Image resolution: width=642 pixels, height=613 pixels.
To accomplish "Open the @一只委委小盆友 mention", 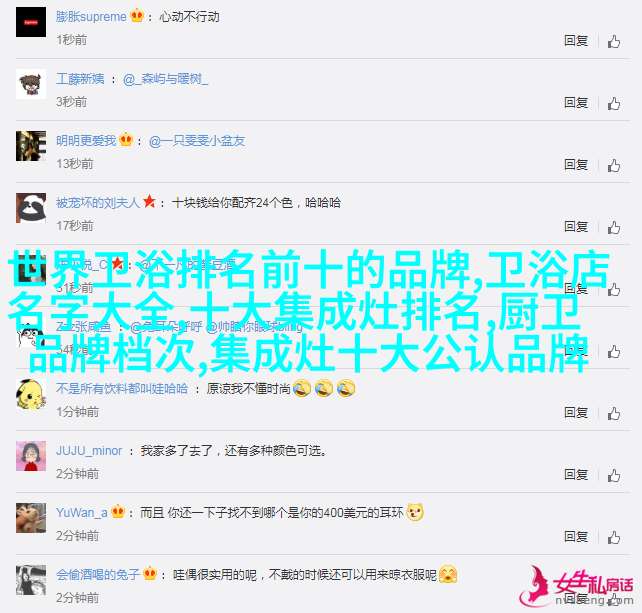I will [x=197, y=141].
